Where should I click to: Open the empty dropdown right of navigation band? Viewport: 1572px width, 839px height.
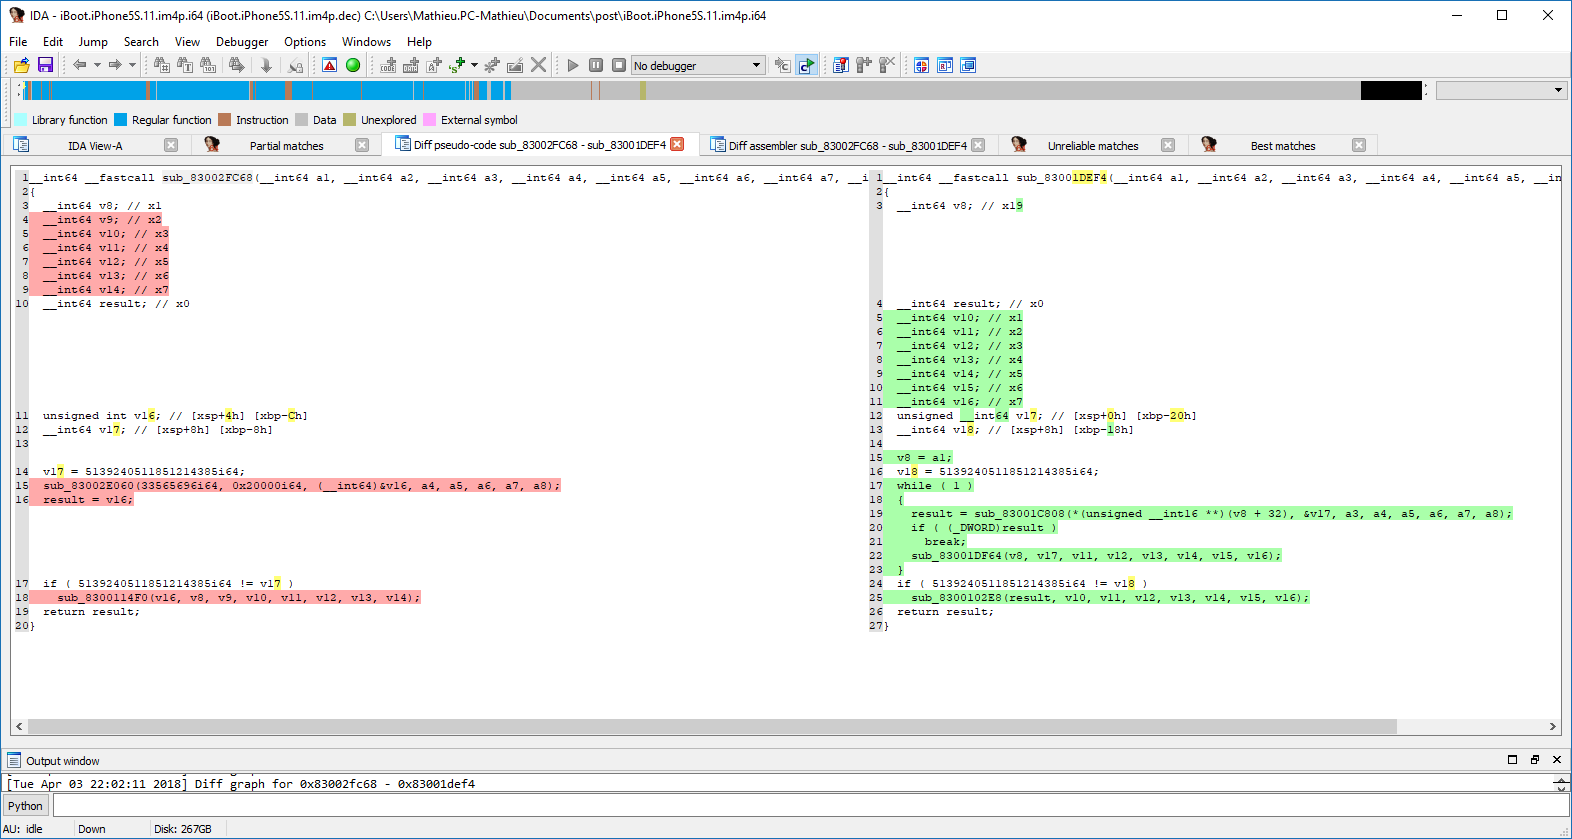(x=1500, y=90)
